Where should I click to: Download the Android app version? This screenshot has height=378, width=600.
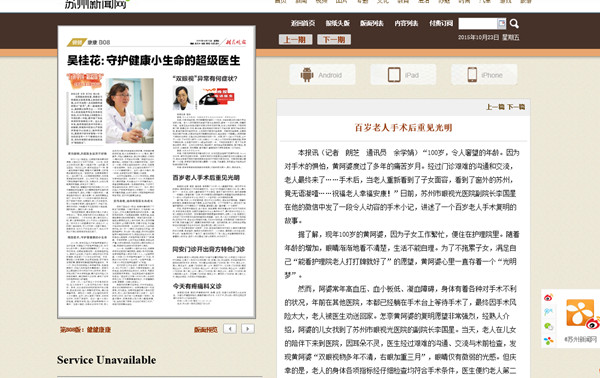(x=322, y=75)
